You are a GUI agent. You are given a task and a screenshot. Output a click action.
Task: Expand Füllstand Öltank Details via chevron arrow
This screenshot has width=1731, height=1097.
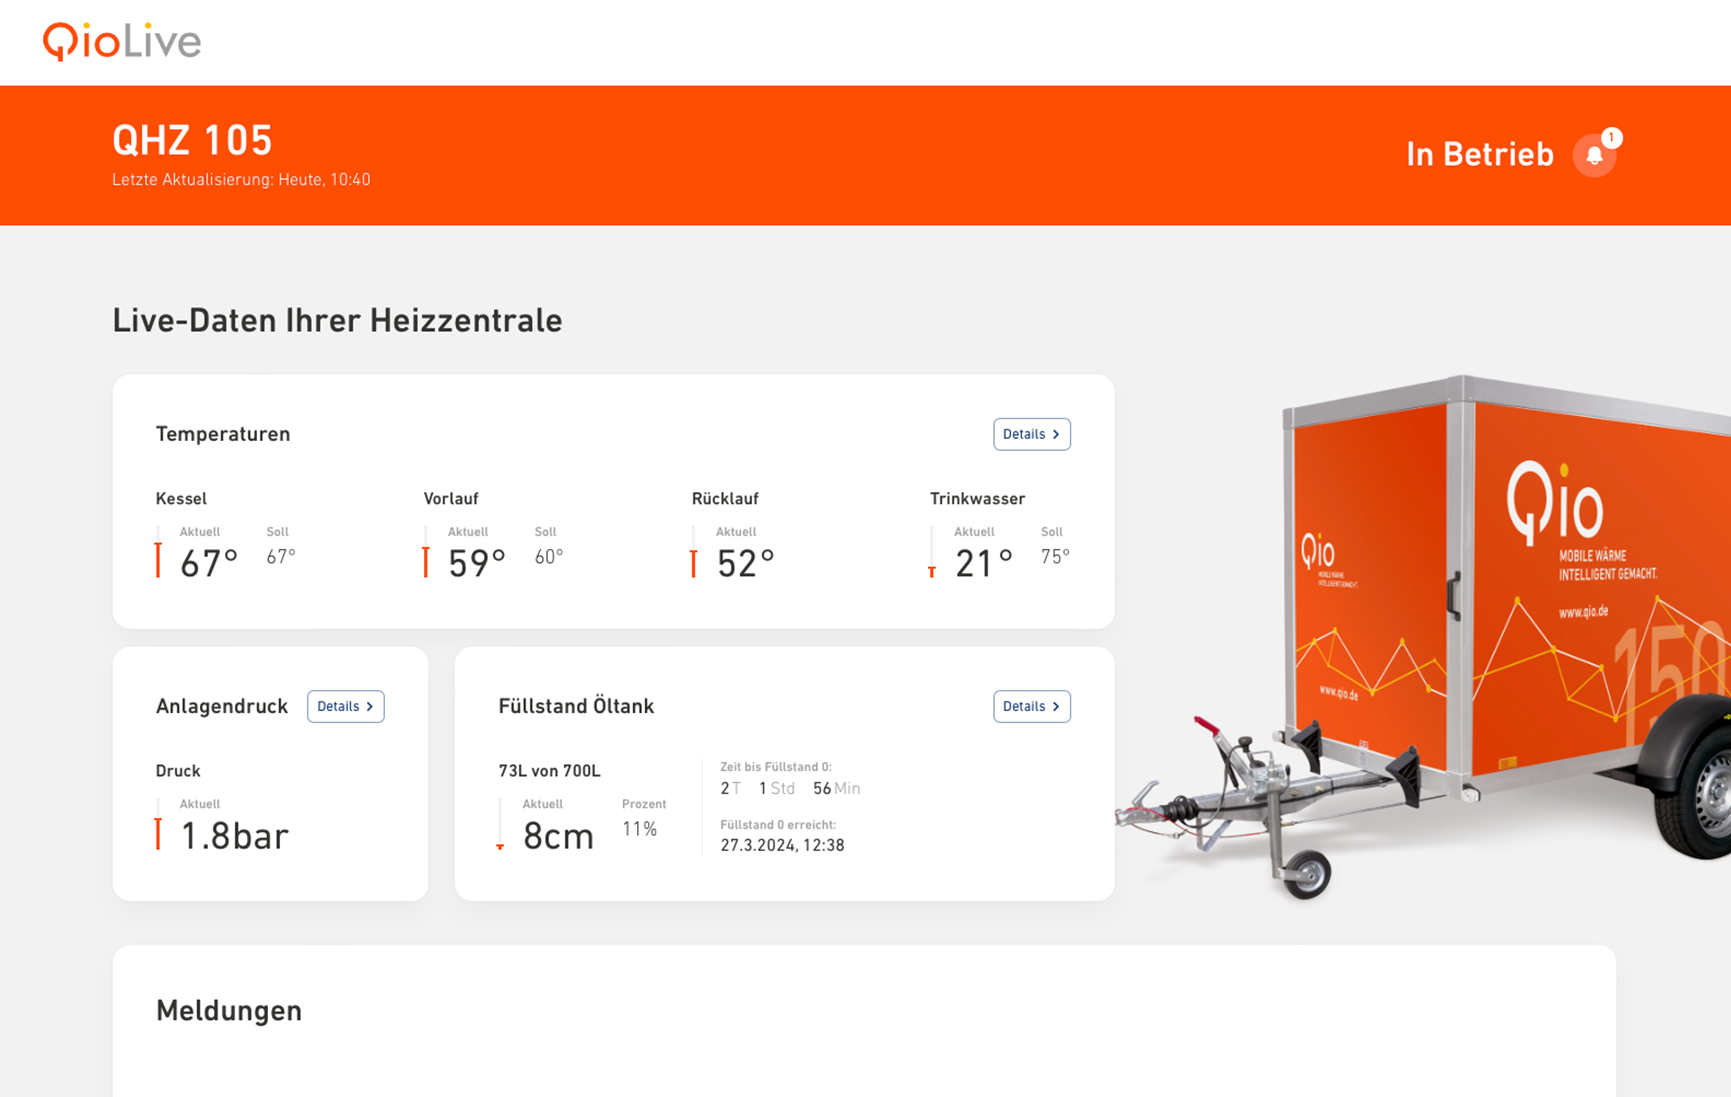point(1058,706)
